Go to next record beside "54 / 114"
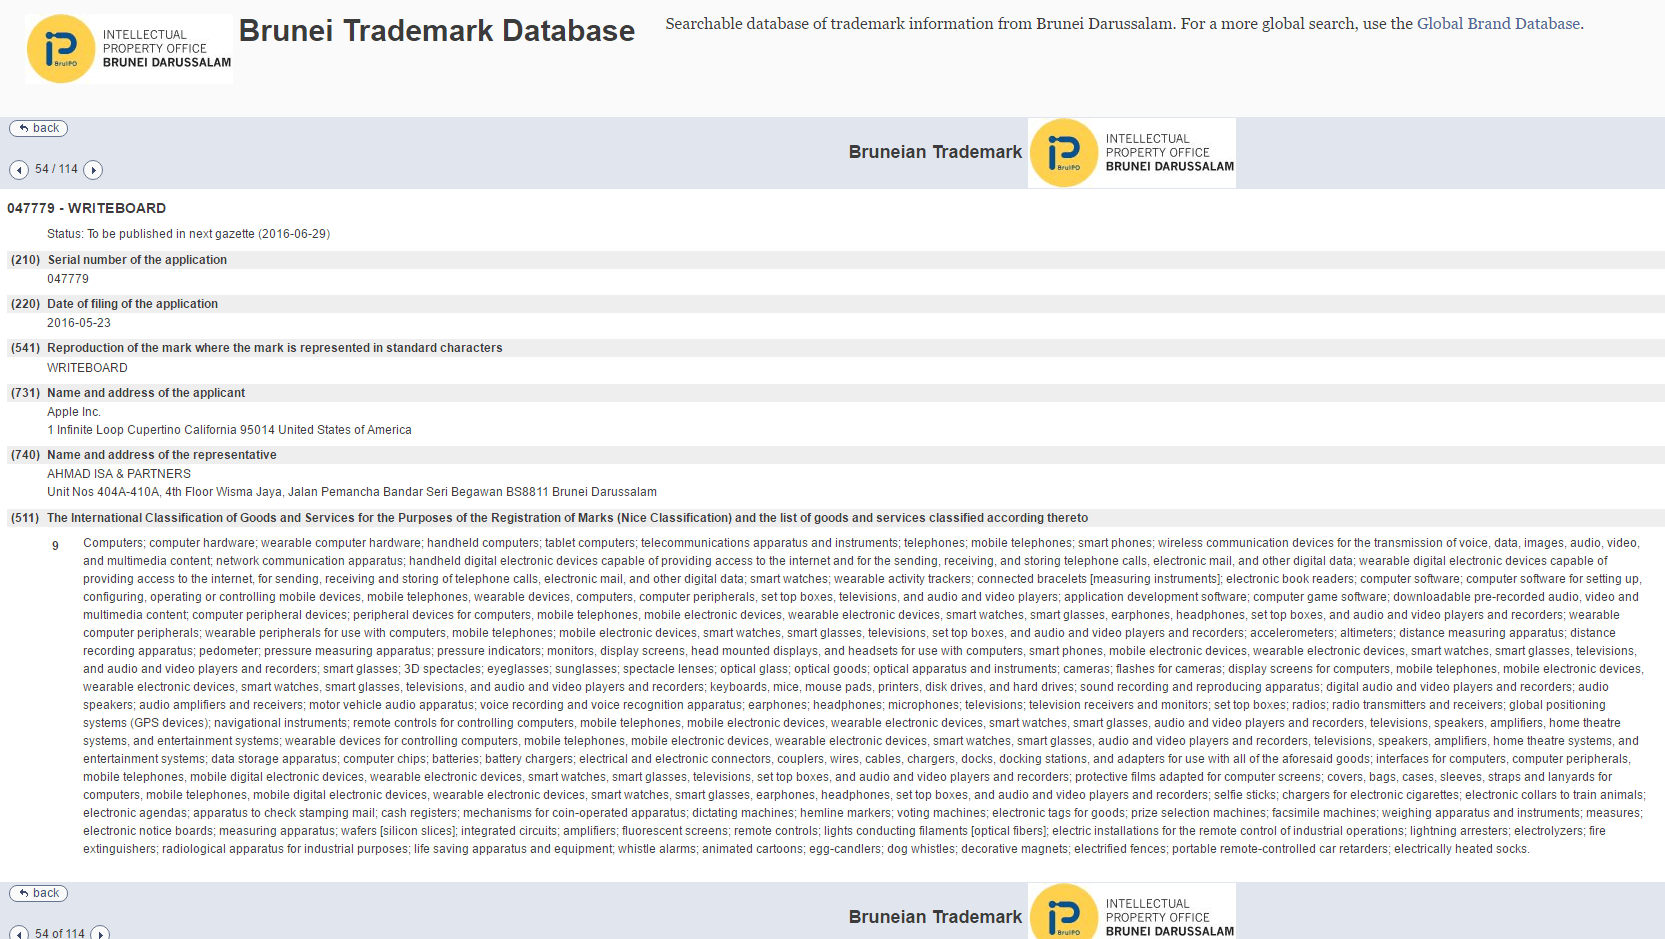This screenshot has width=1665, height=939. tap(93, 170)
